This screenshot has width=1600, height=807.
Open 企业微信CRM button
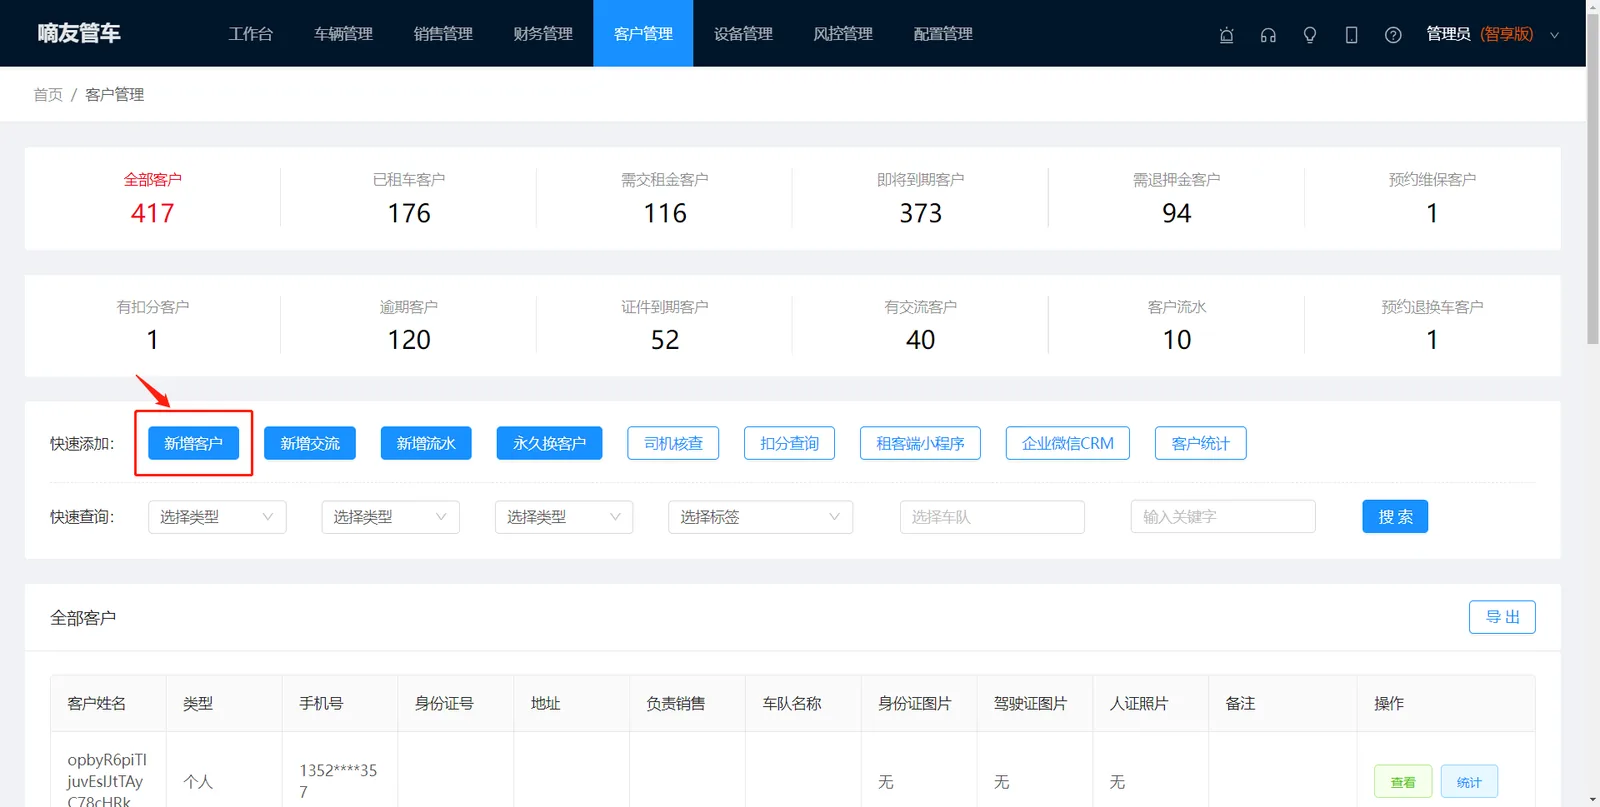pyautogui.click(x=1068, y=443)
